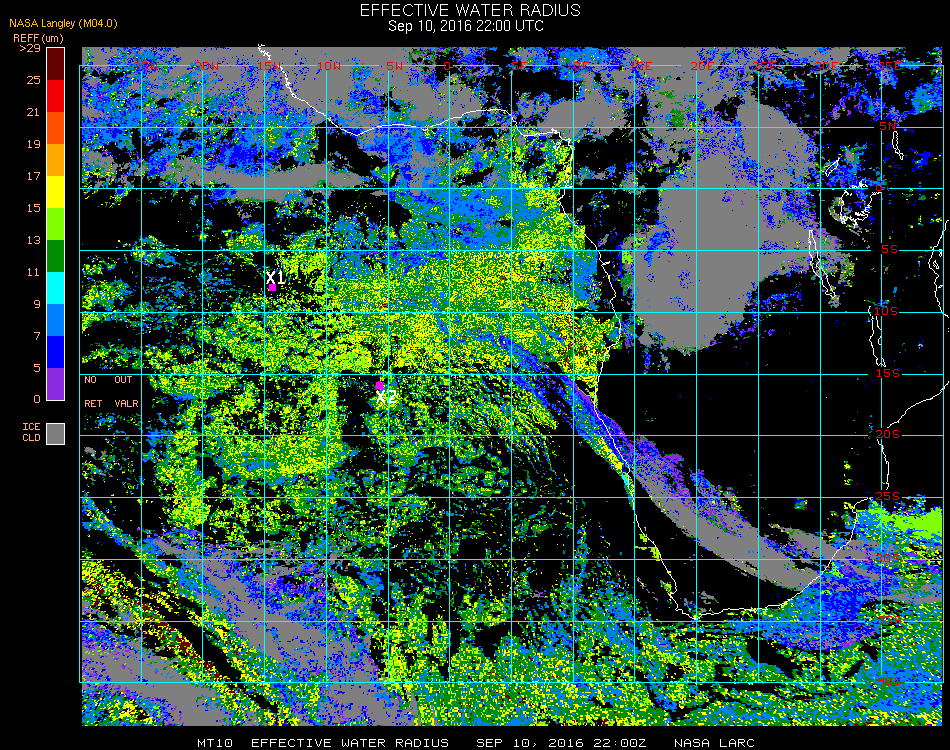Click the '5E' longitude label

519,66
